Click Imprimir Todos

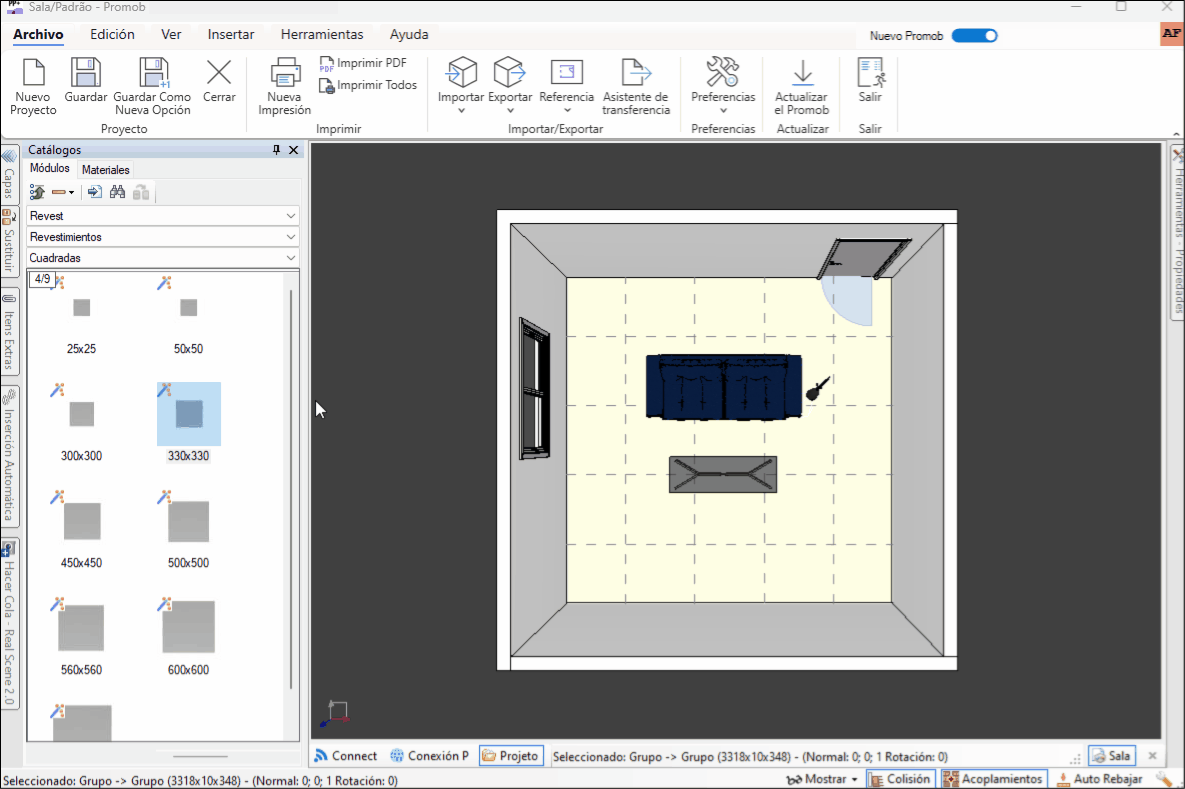pyautogui.click(x=368, y=85)
